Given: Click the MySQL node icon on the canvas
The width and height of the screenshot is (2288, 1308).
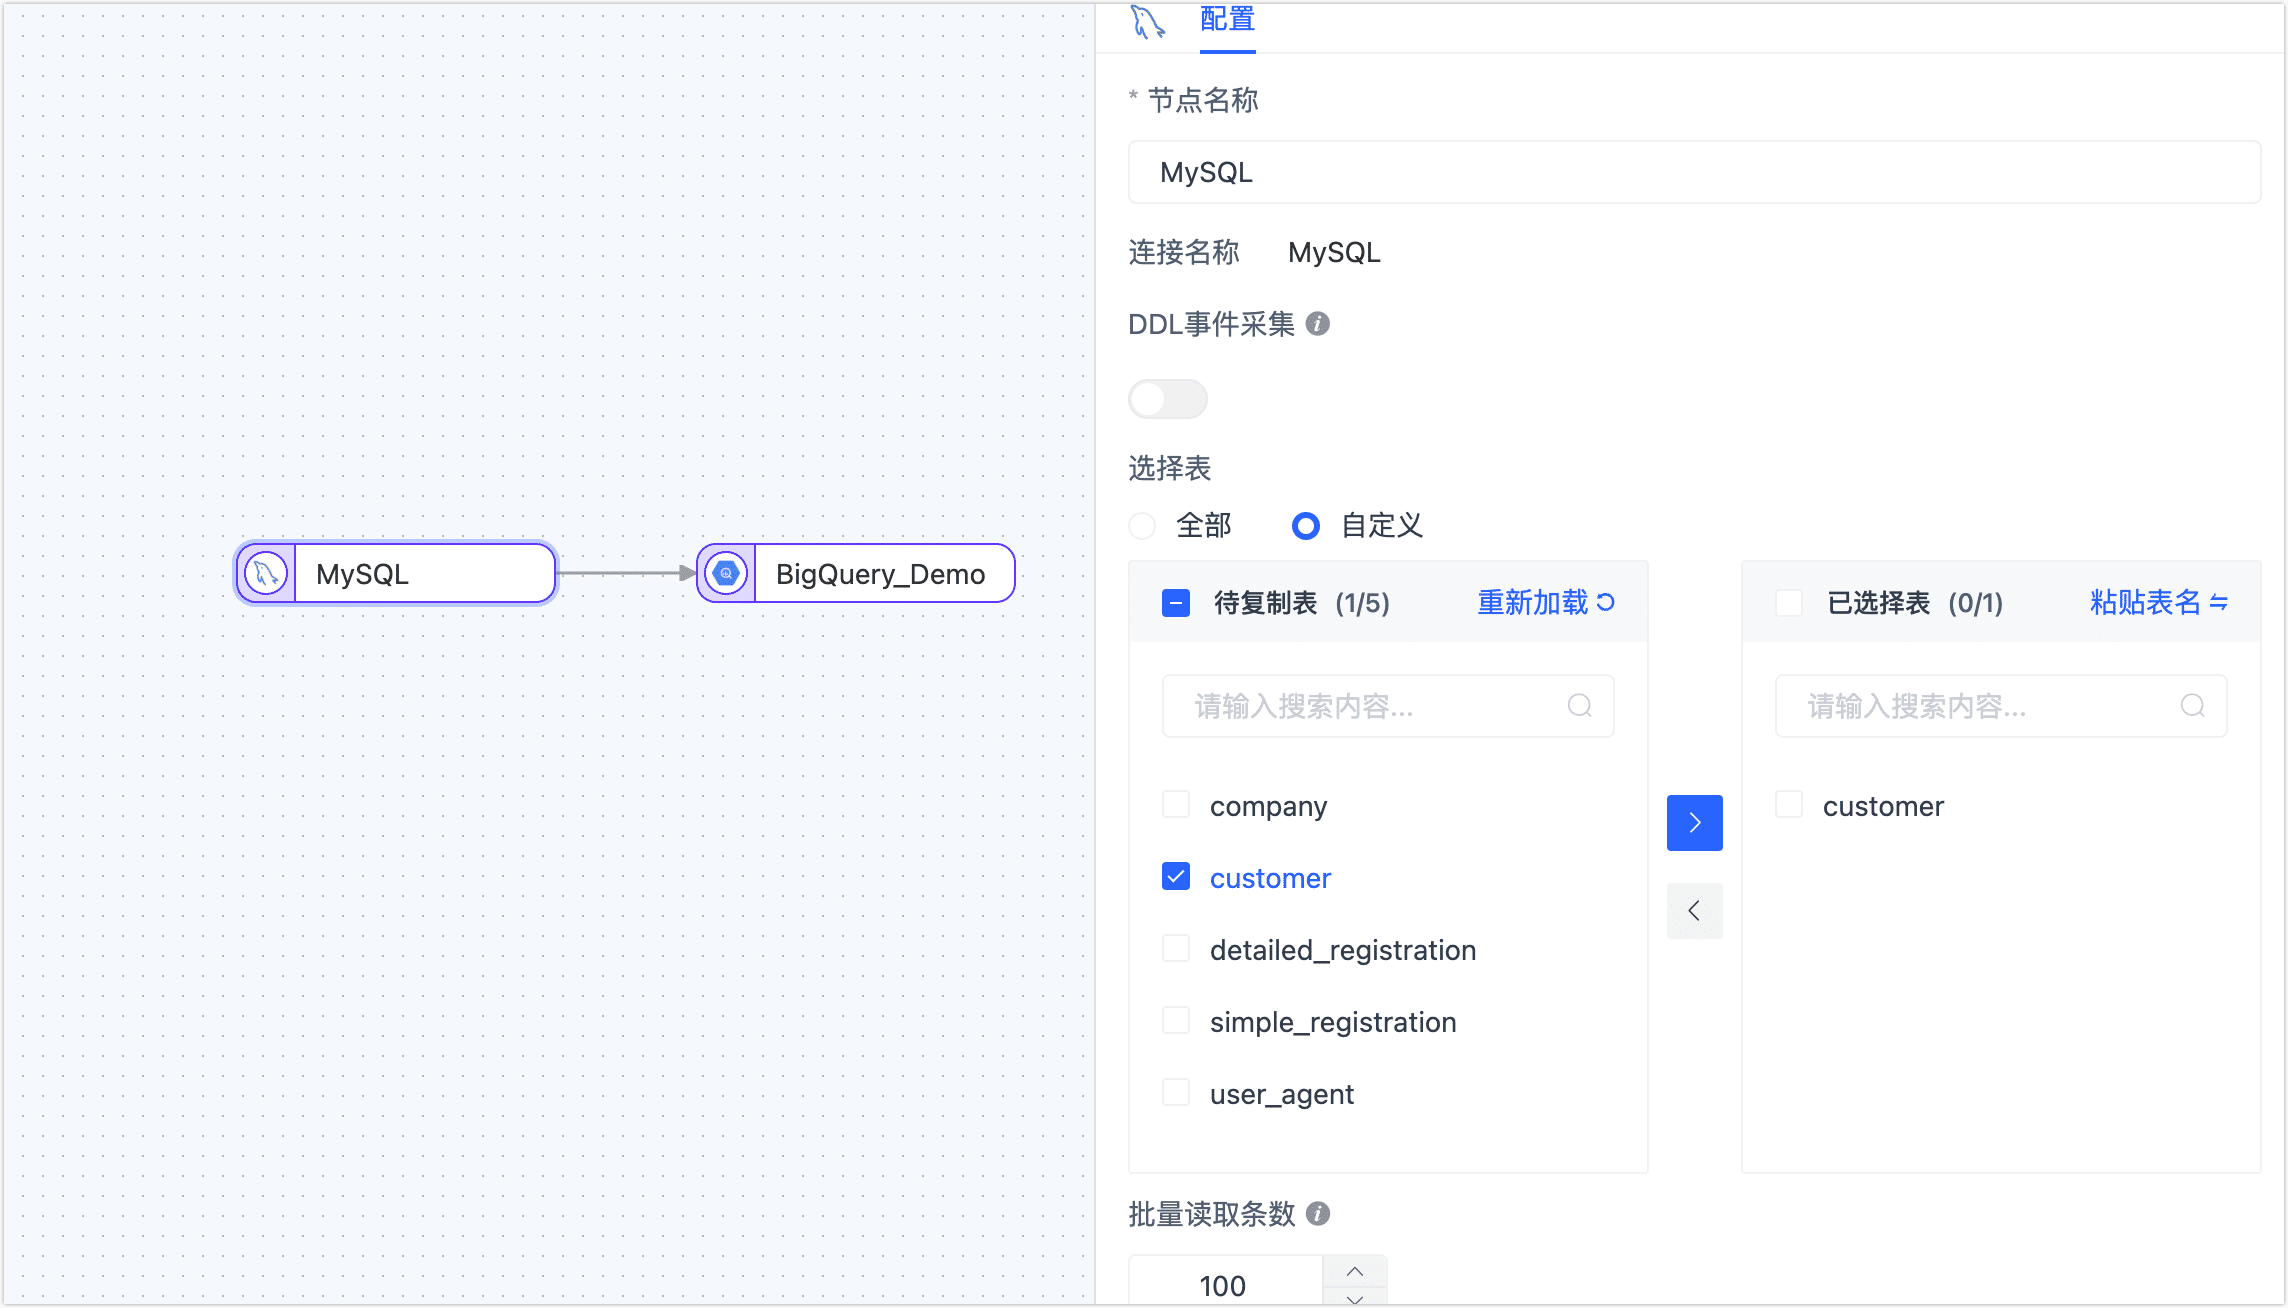Looking at the screenshot, I should point(264,573).
